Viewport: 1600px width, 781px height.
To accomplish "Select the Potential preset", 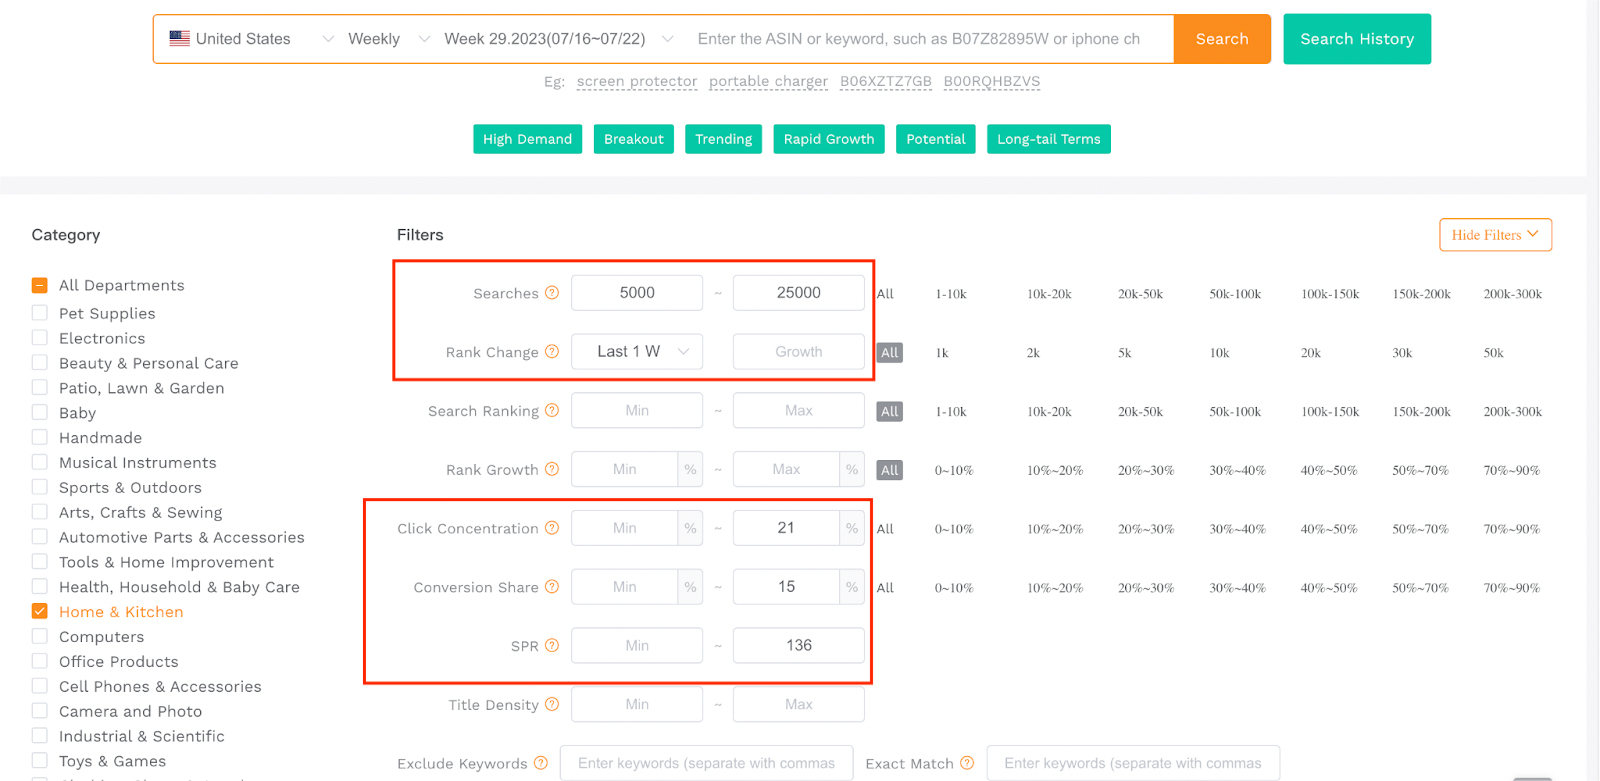I will (x=936, y=139).
